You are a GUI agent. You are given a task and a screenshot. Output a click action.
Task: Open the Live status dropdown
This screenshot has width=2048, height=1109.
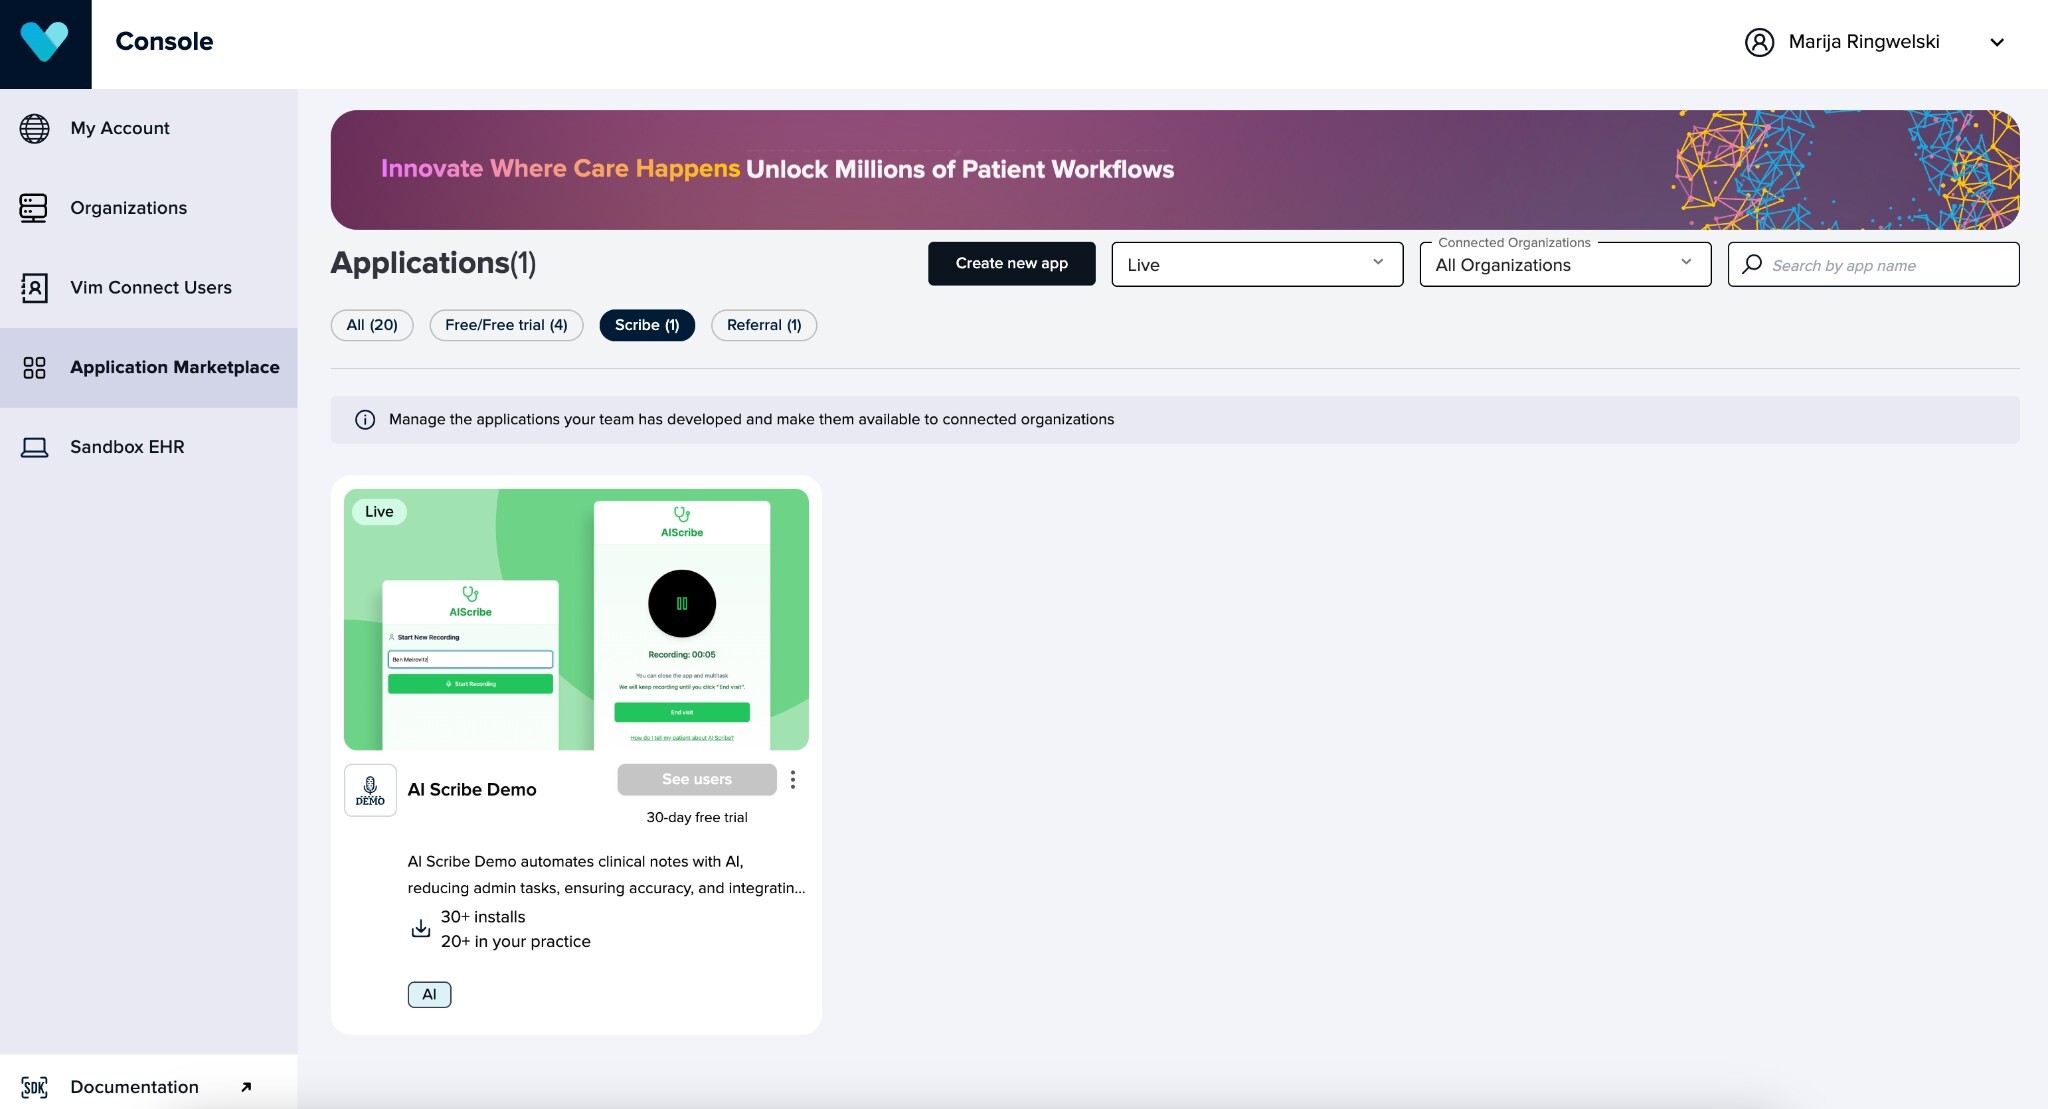[1257, 264]
